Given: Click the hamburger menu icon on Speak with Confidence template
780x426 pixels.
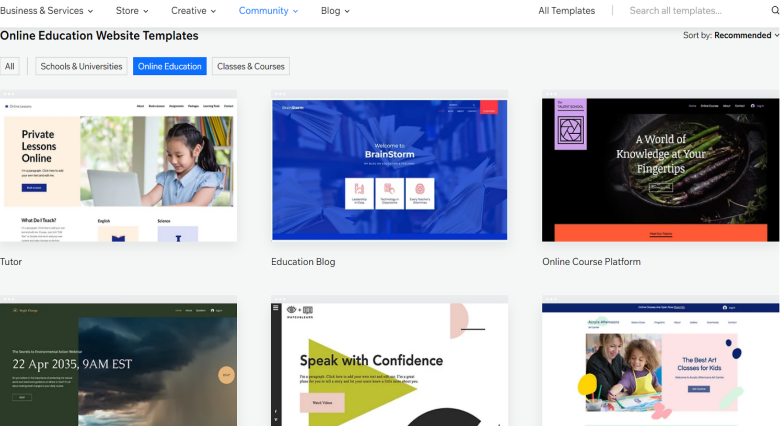Looking at the screenshot, I should pyautogui.click(x=276, y=308).
